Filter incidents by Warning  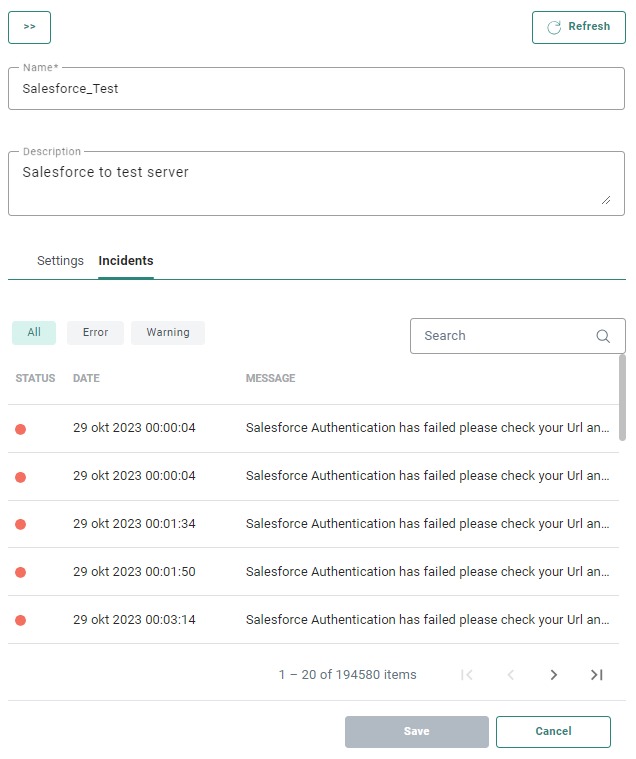(x=168, y=333)
